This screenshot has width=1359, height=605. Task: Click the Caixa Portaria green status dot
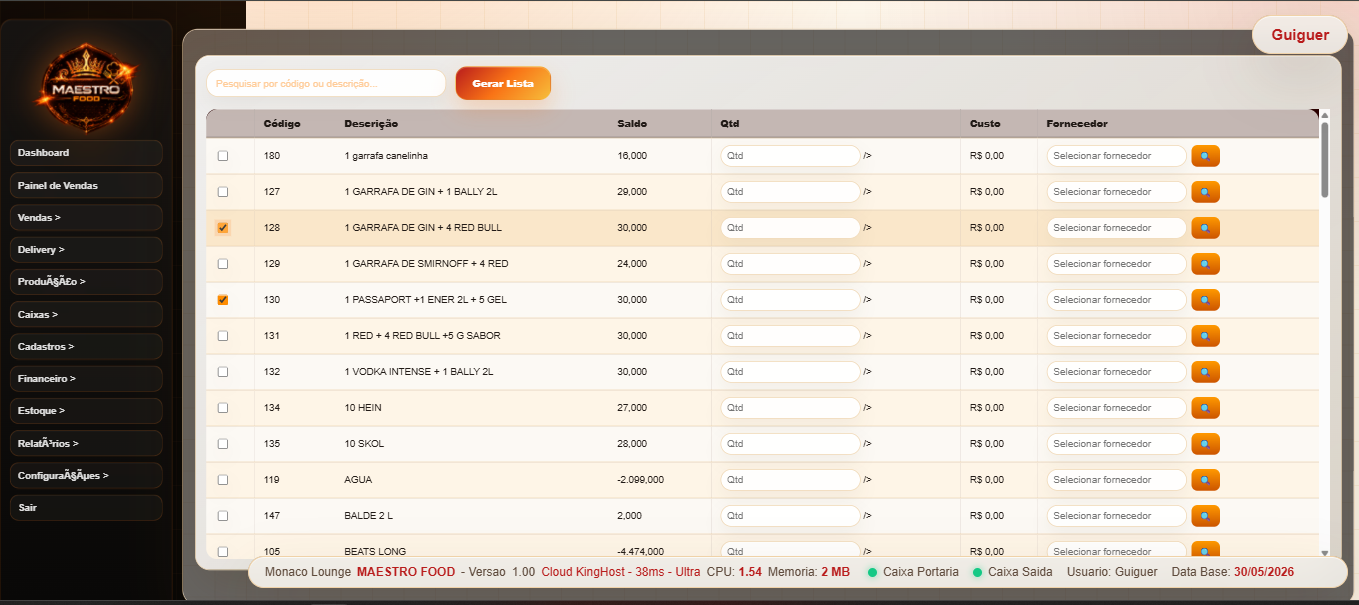tap(872, 572)
